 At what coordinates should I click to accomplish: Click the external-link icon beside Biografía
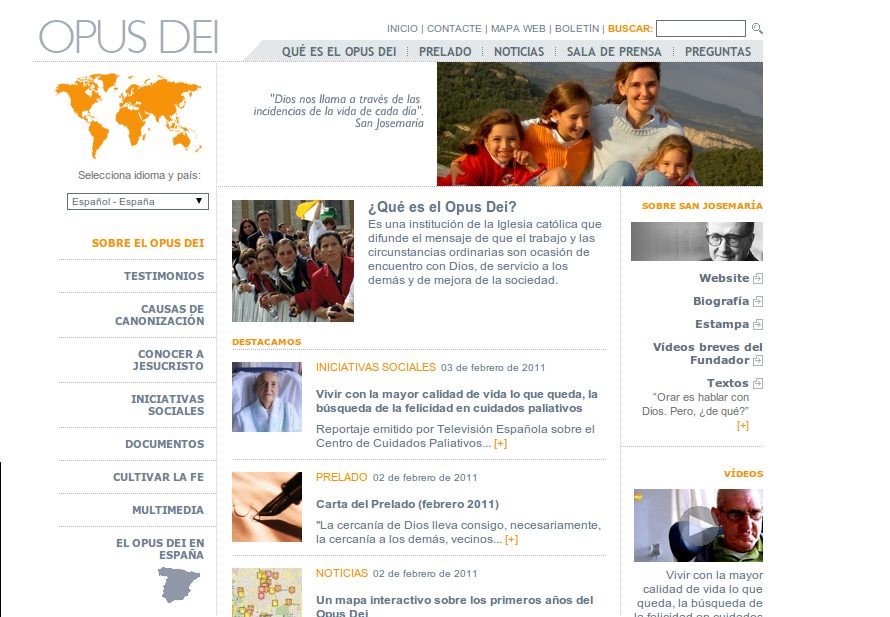(x=758, y=301)
